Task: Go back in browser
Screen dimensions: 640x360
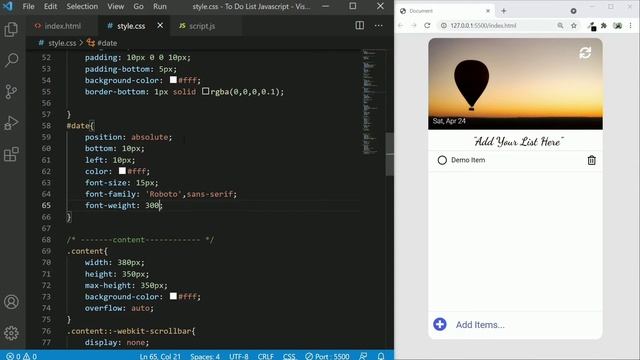Action: 400,25
